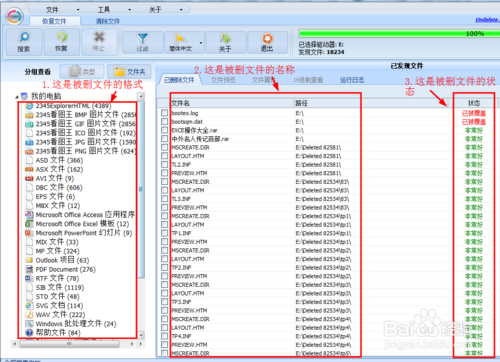
Task: Sort by the 文件名 column header
Action: click(225, 103)
